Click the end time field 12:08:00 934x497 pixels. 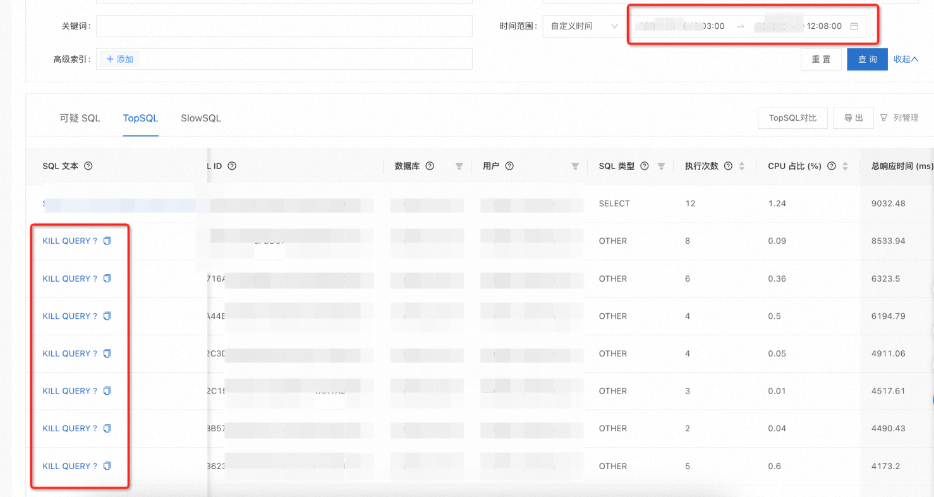[798, 26]
